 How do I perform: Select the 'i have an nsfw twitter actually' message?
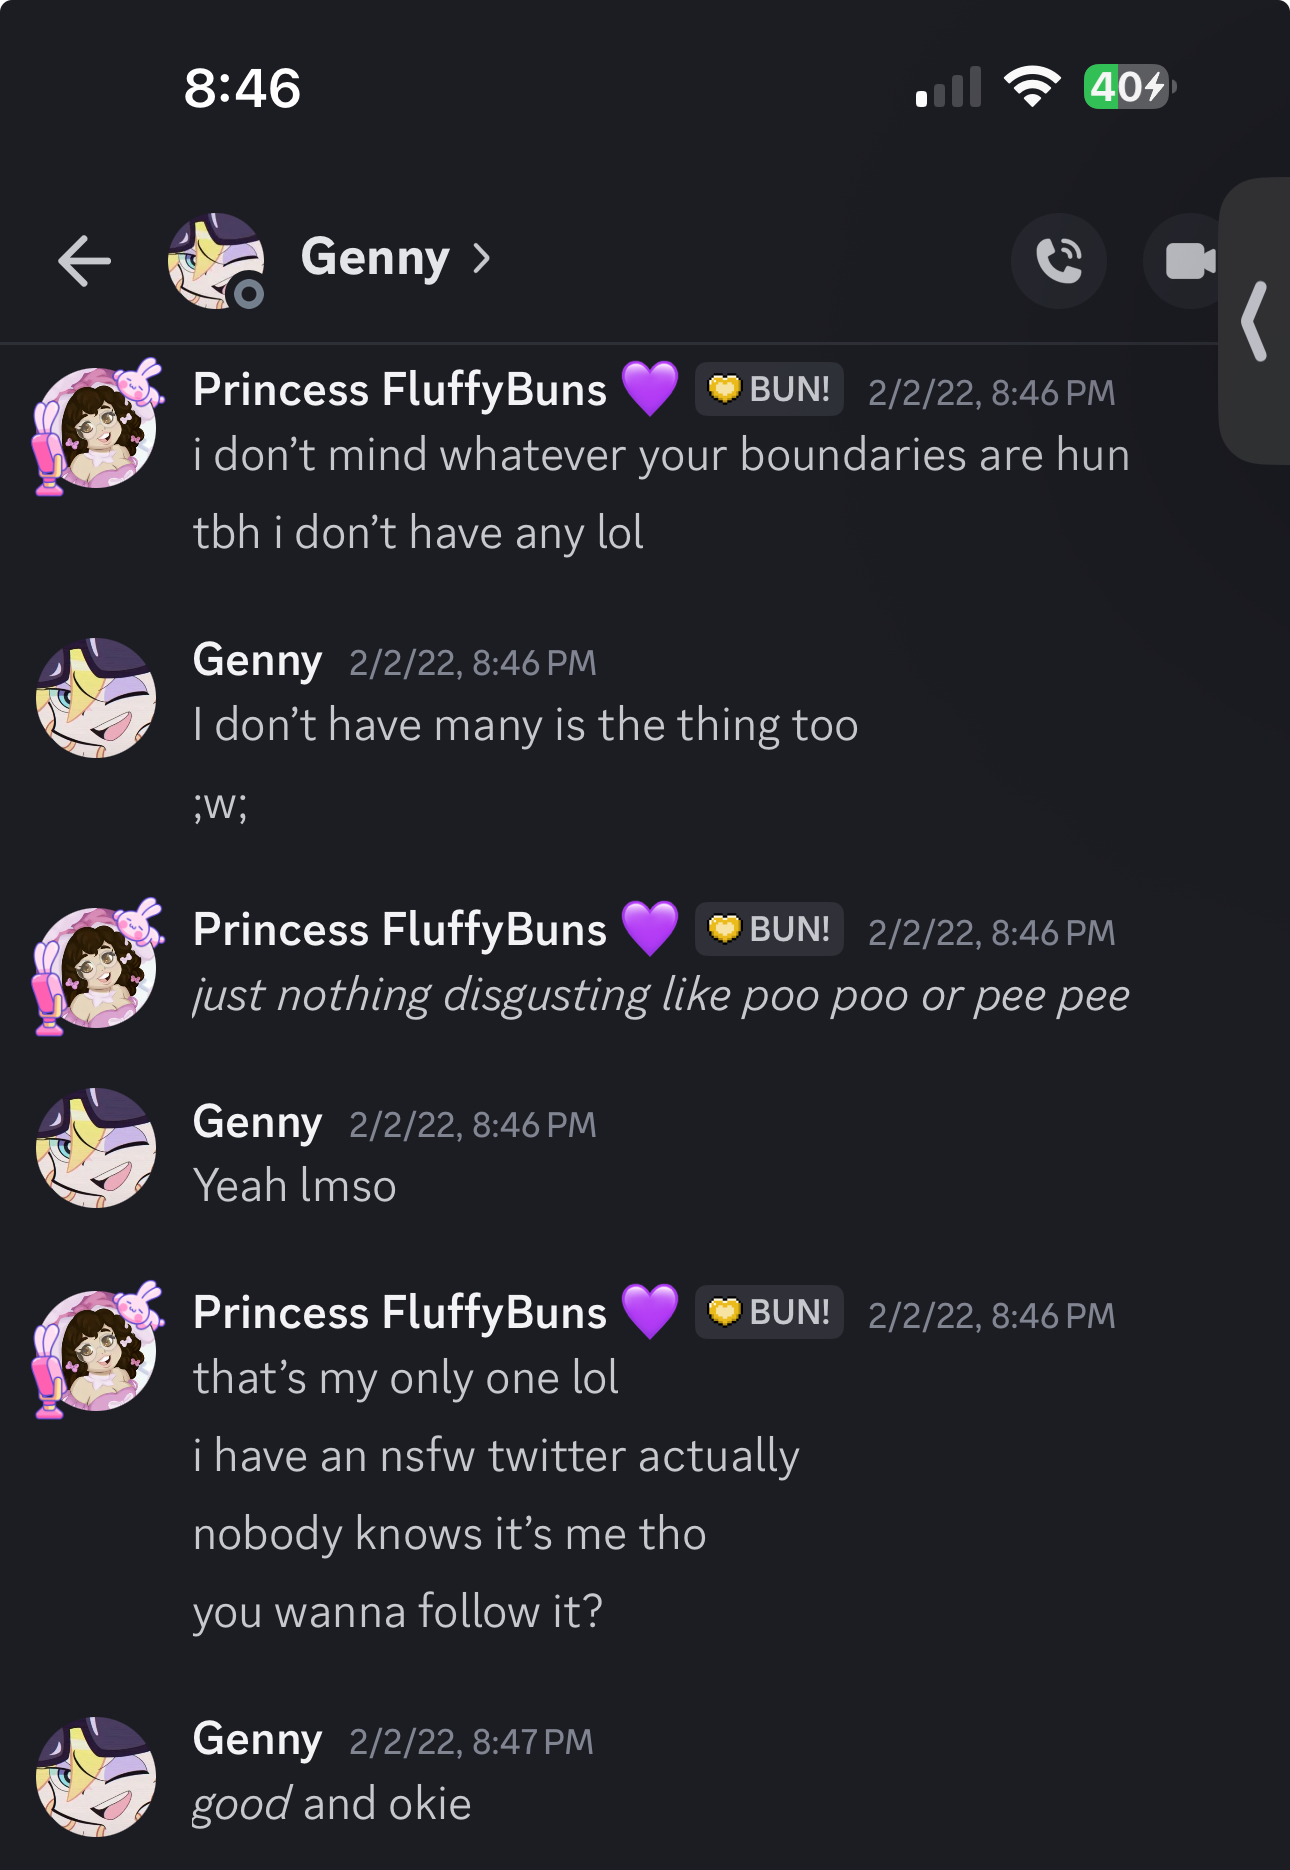point(496,1456)
